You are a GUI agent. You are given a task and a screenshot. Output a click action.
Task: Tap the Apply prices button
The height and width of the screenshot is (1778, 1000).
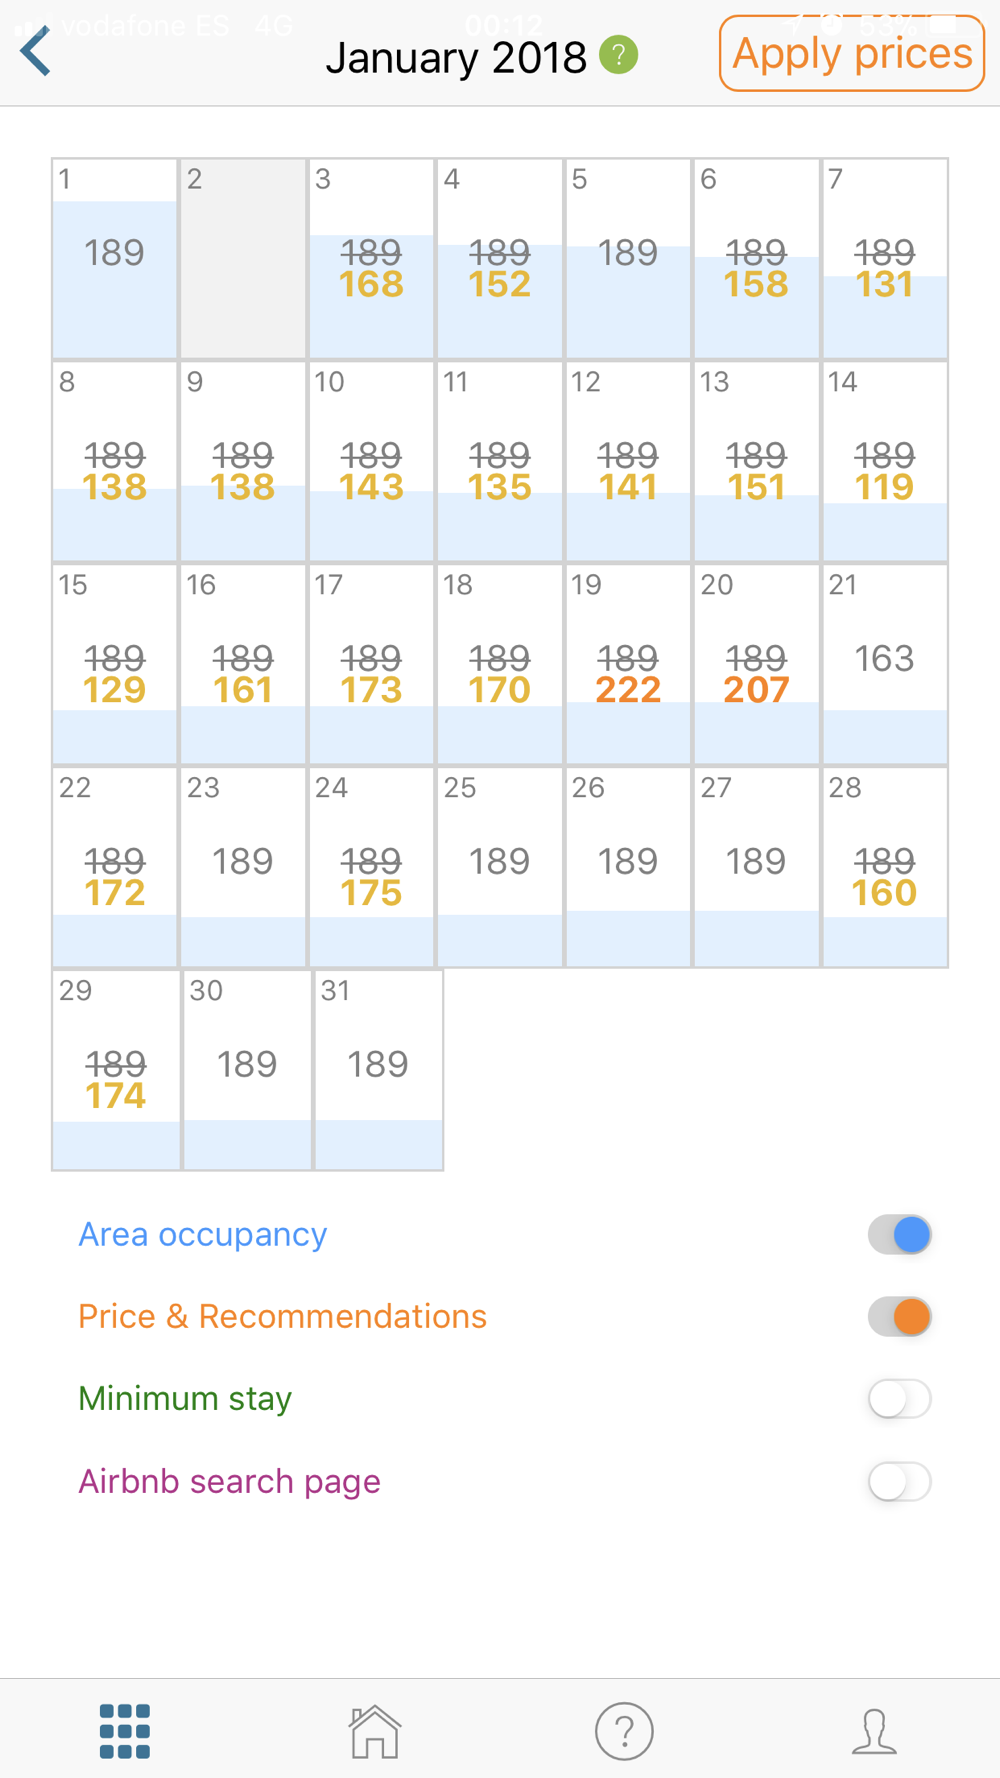point(852,54)
